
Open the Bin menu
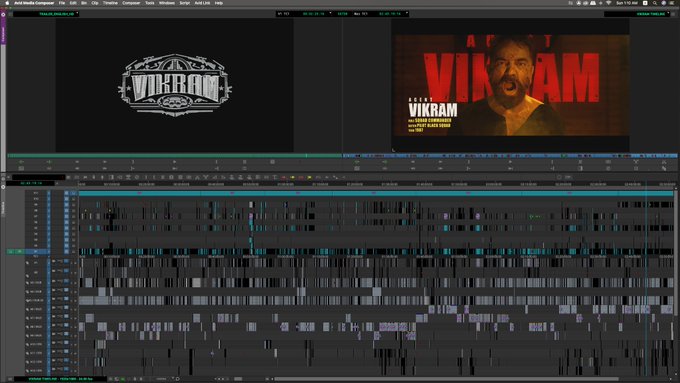[84, 3]
